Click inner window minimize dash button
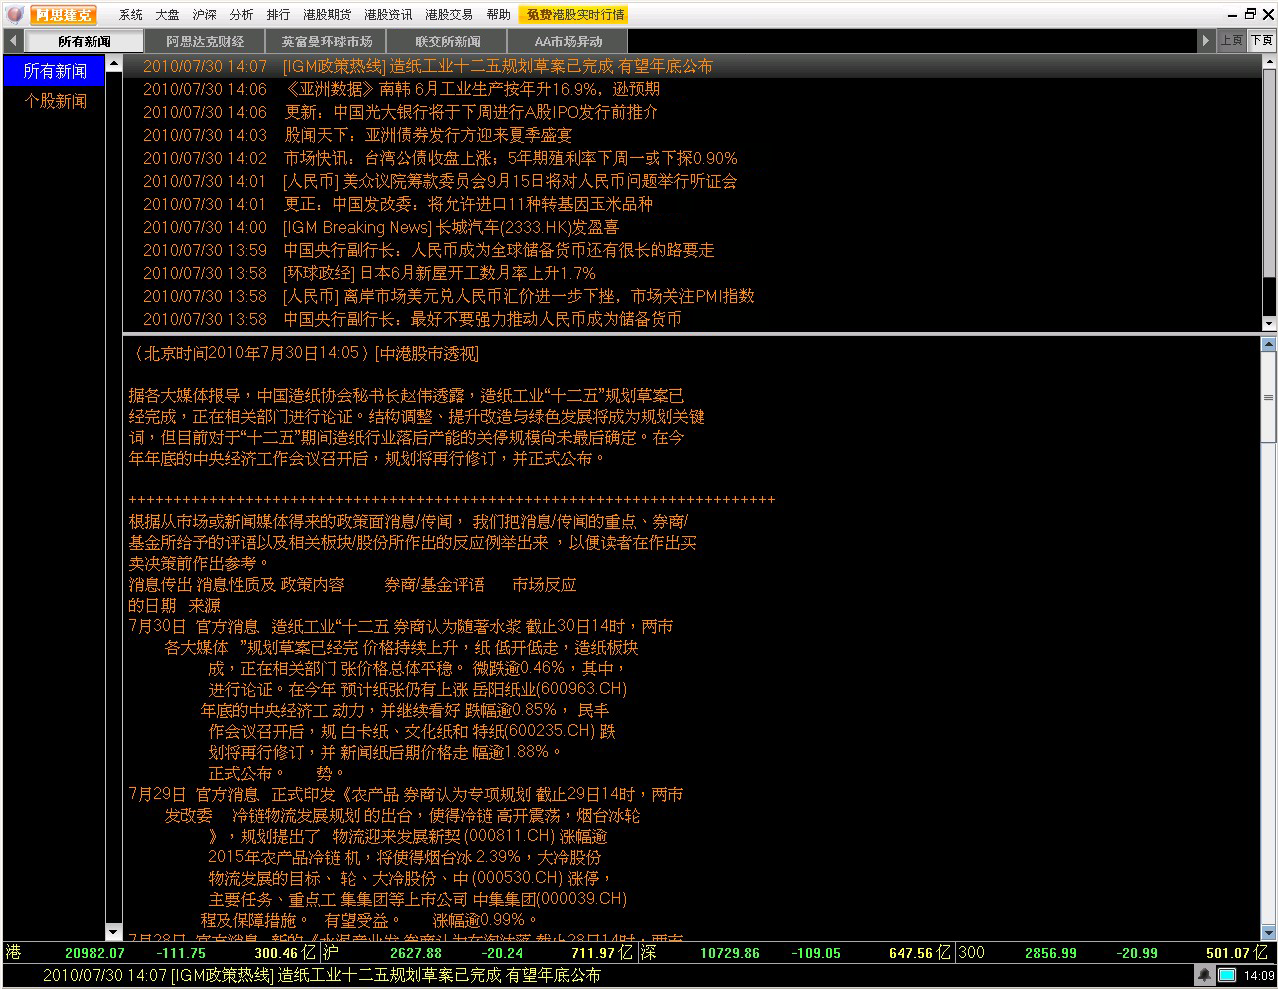The height and width of the screenshot is (989, 1278). [1232, 14]
